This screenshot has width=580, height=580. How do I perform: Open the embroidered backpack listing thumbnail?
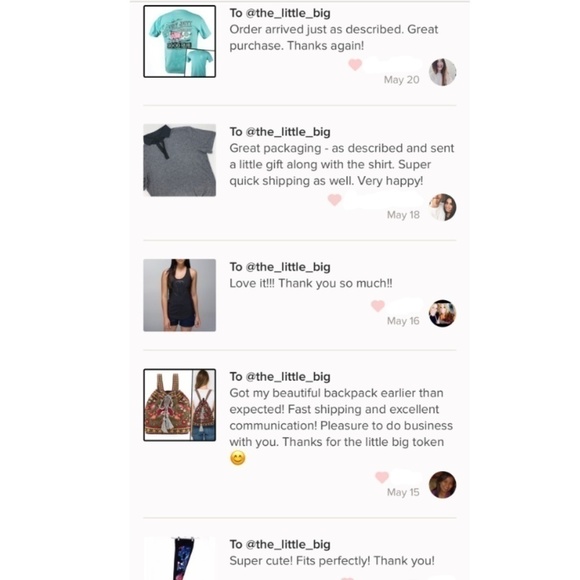point(180,405)
